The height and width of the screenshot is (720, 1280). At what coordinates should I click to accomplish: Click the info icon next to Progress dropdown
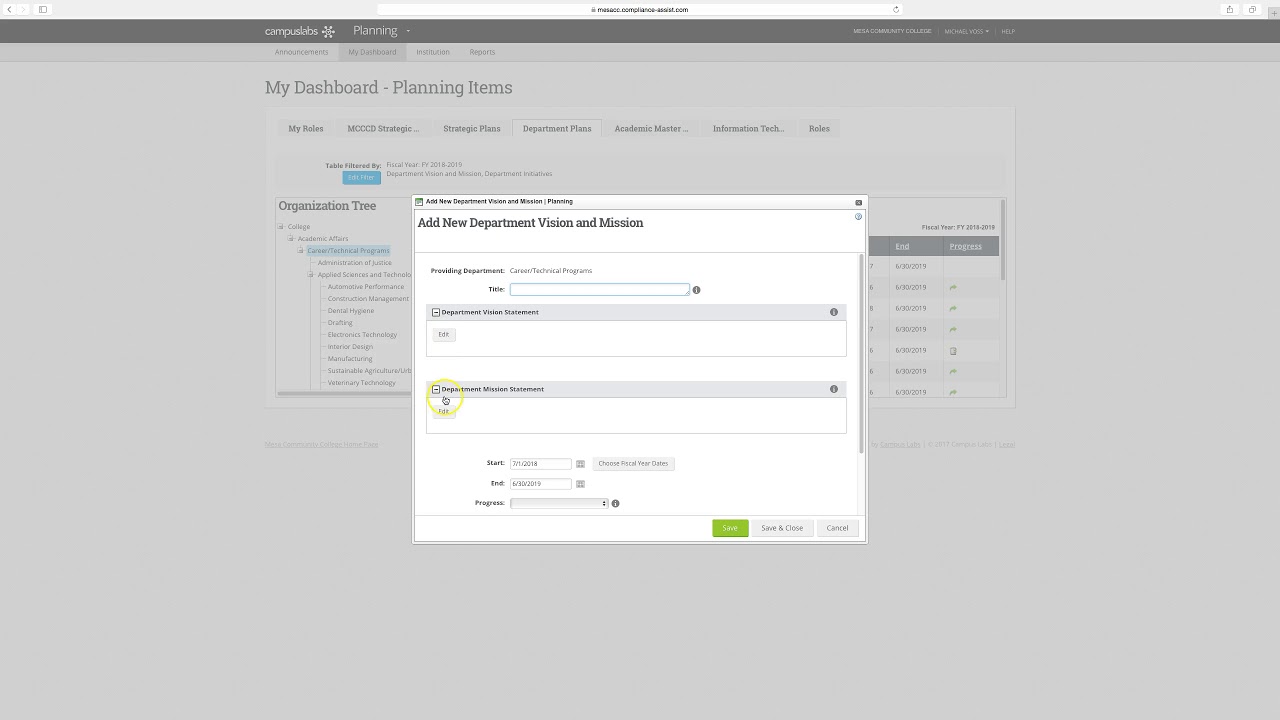coord(615,503)
